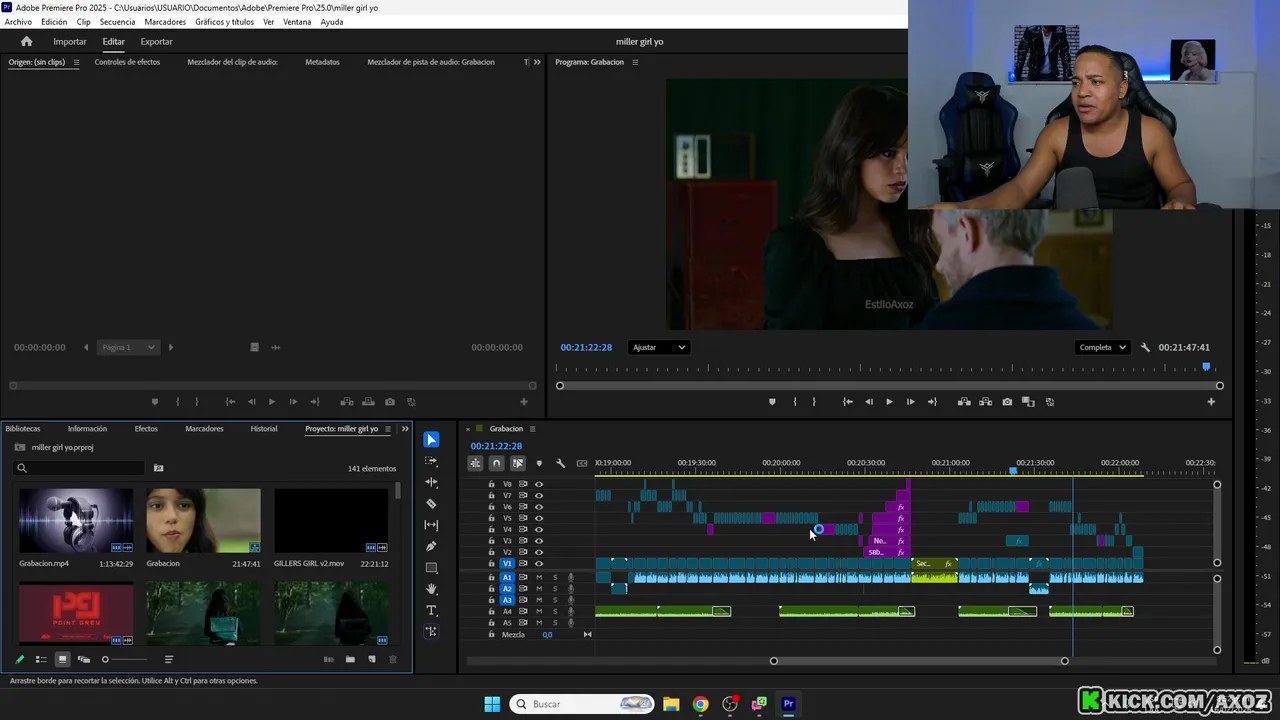The height and width of the screenshot is (720, 1280).
Task: Open the Gráficos y títulos menu
Action: pyautogui.click(x=224, y=22)
